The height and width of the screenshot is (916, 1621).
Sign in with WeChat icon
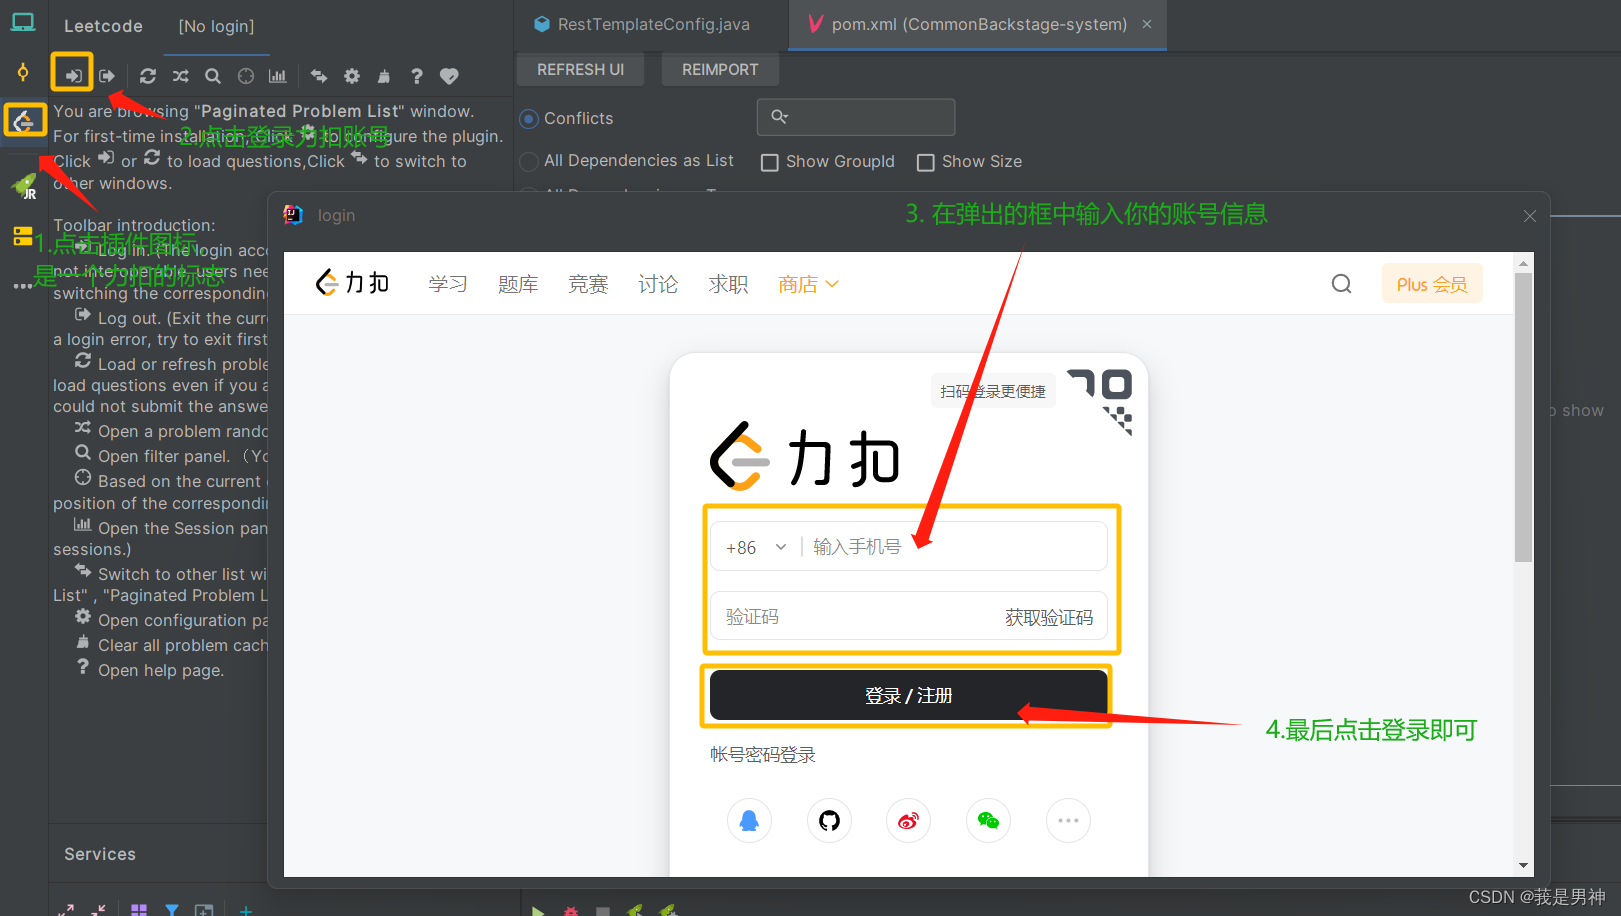point(989,821)
